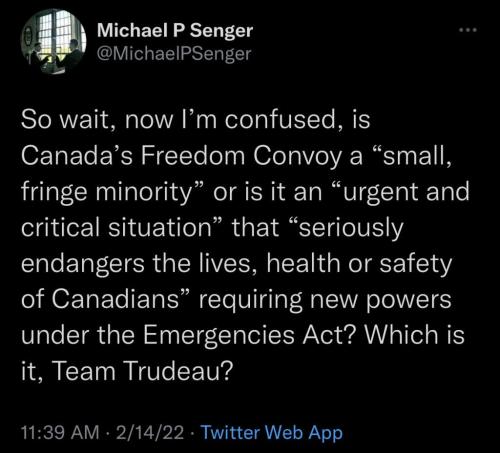
Task: Open the three-dot more options menu
Action: tap(468, 30)
